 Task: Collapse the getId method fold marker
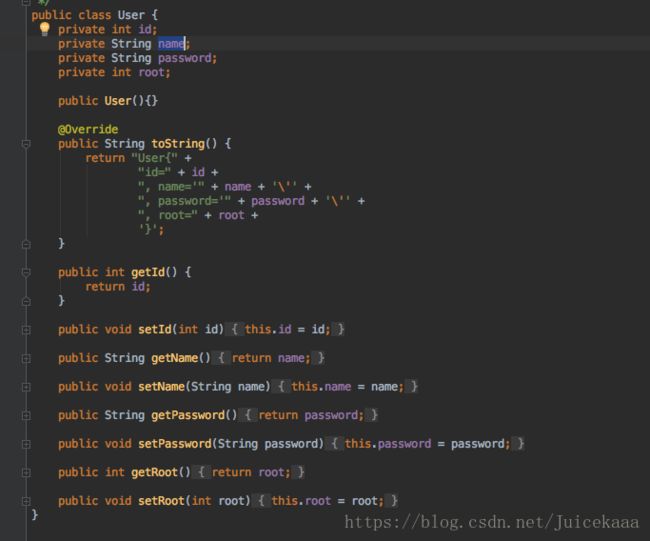26,272
